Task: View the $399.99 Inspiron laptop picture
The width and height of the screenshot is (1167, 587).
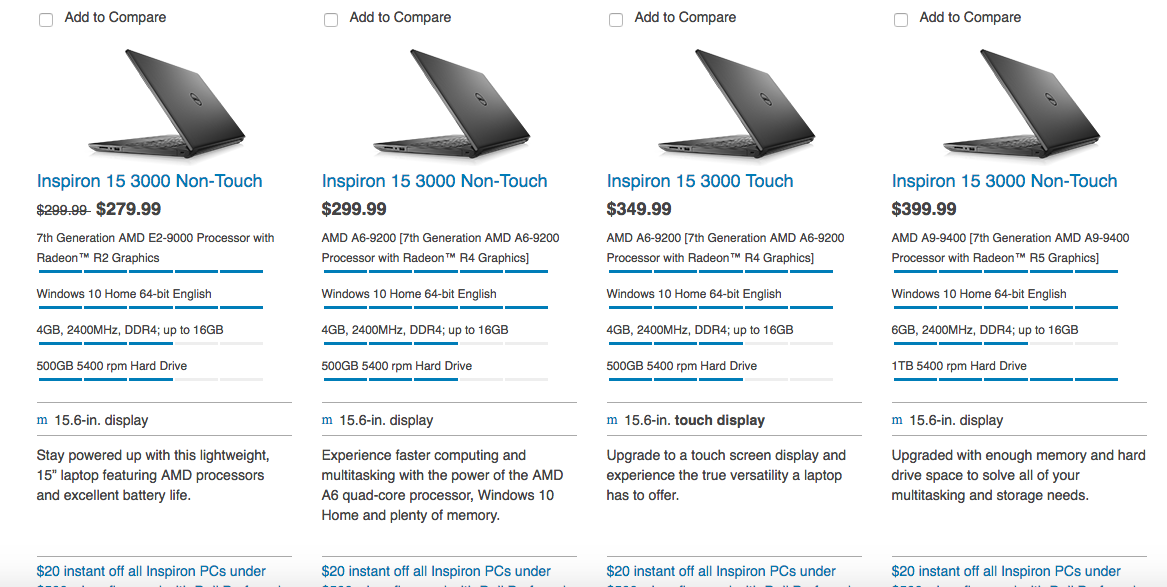Action: [x=1021, y=103]
